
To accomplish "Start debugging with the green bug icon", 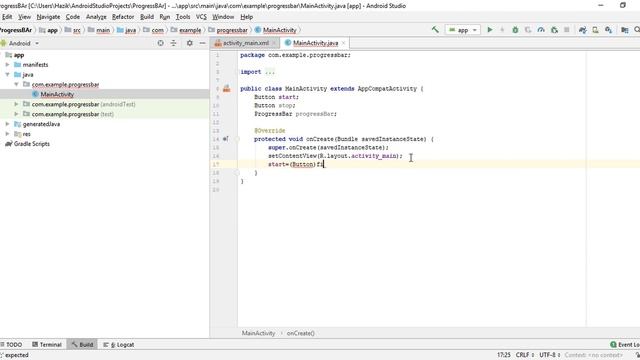I will (515, 30).
